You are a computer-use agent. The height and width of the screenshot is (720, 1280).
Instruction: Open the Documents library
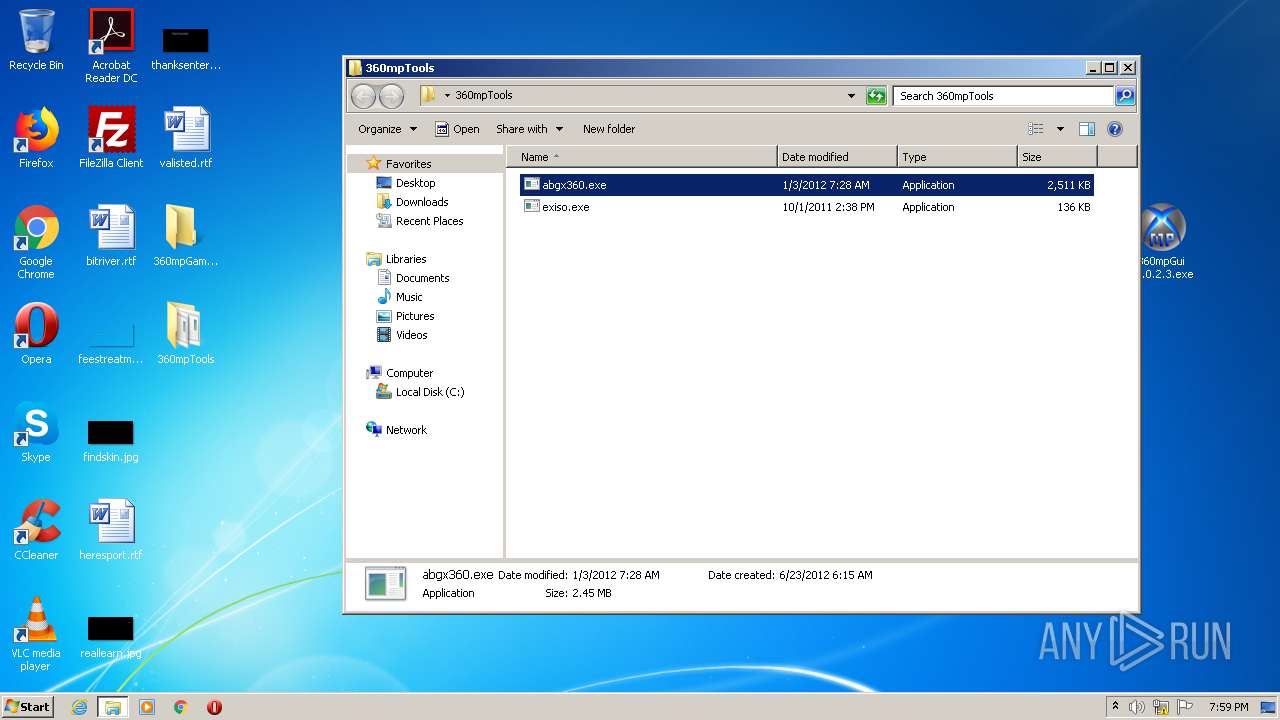(x=422, y=278)
